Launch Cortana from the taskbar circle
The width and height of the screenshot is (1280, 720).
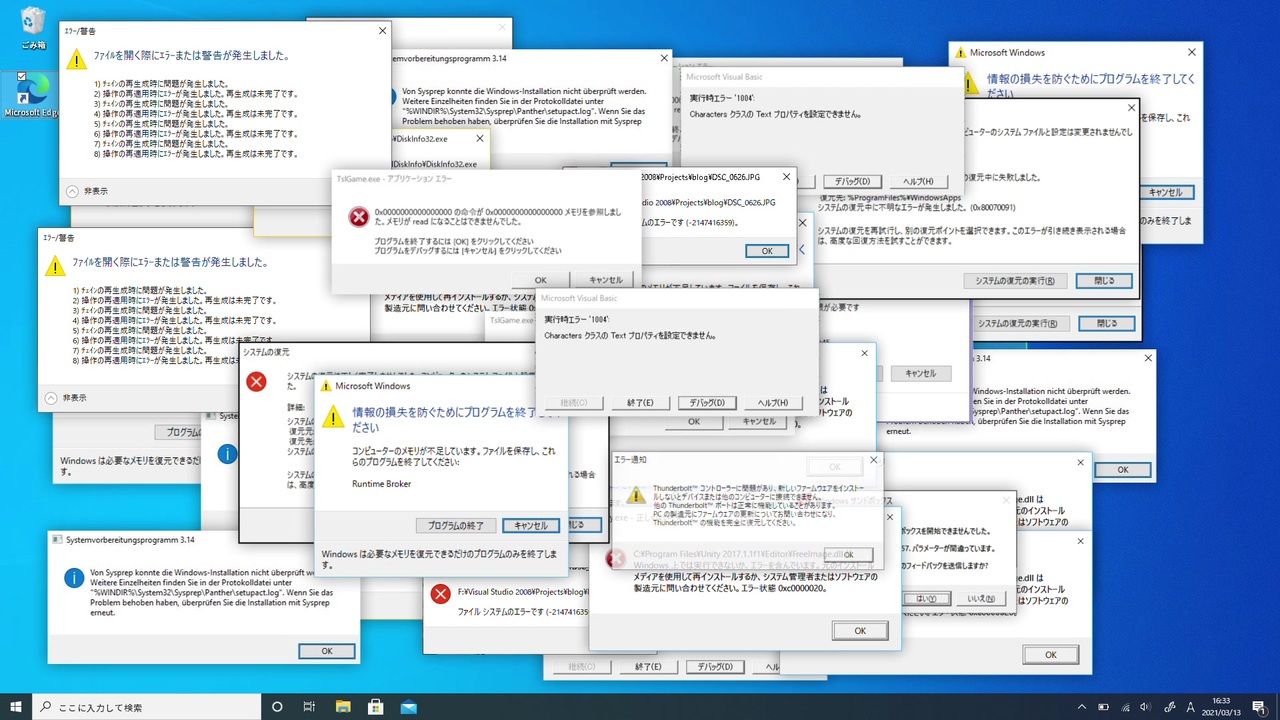tap(277, 707)
